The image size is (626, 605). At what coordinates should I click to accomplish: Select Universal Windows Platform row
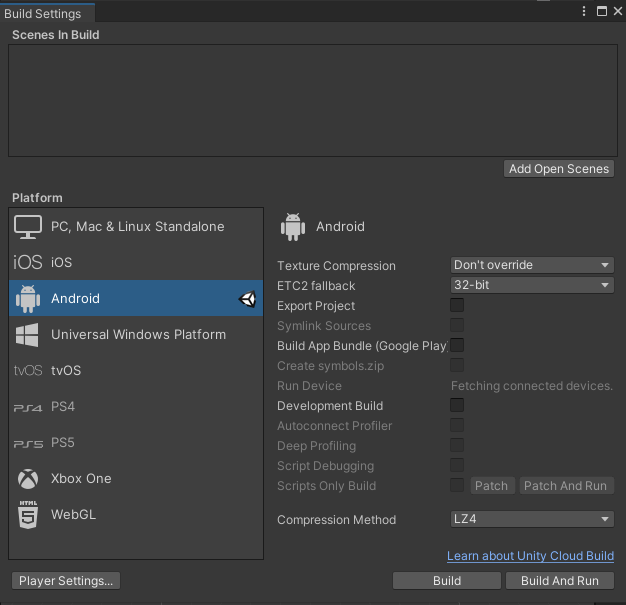(x=136, y=335)
